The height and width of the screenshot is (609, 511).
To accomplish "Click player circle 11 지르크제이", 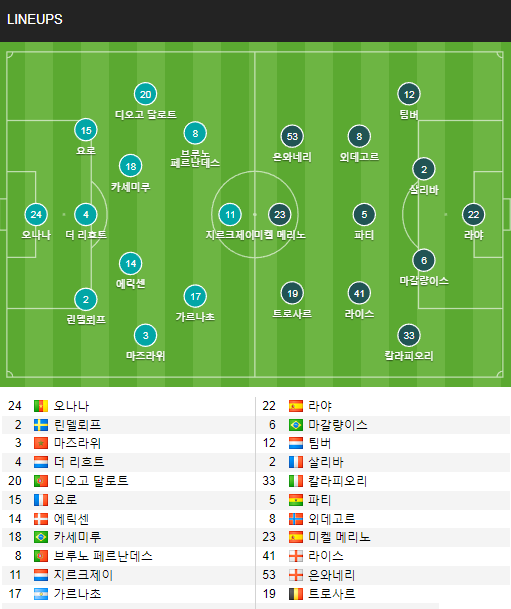I will pyautogui.click(x=230, y=214).
